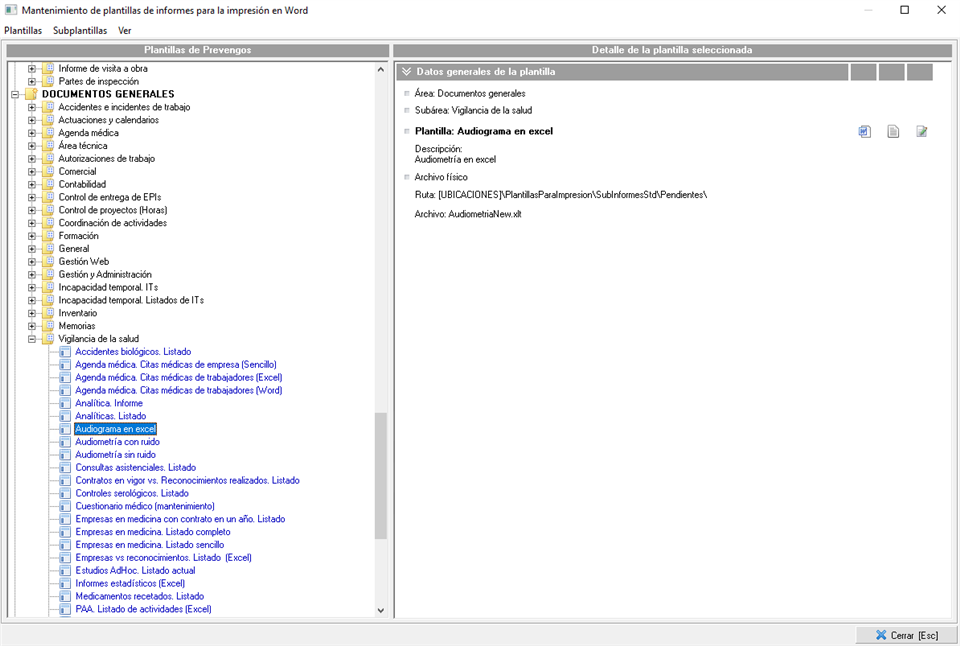
Task: Click the template icon beside Analítica. Informe
Action: click(65, 403)
